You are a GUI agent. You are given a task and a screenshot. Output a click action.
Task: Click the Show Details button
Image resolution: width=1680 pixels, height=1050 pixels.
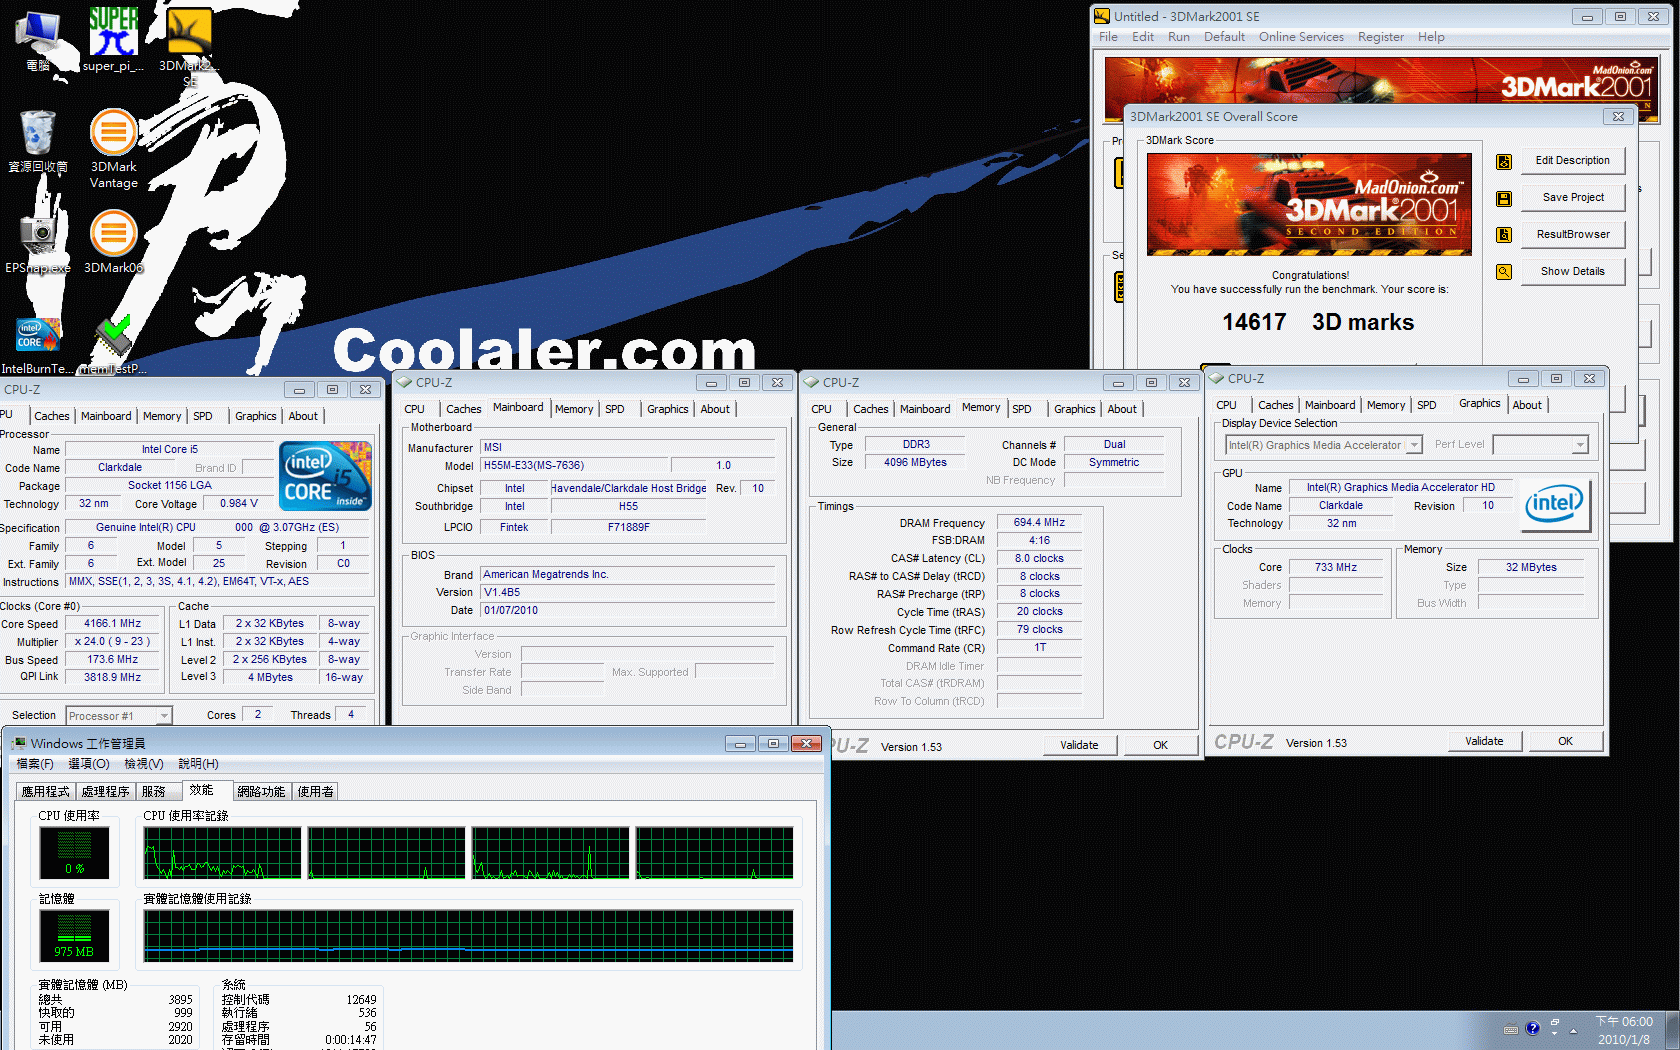point(1572,272)
